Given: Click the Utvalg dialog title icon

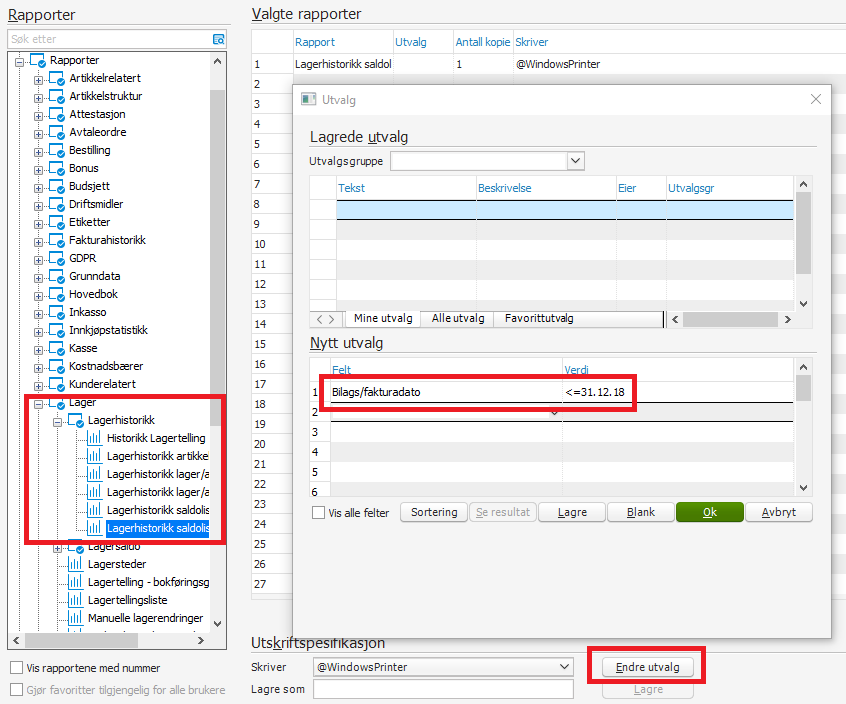Looking at the screenshot, I should pyautogui.click(x=309, y=99).
